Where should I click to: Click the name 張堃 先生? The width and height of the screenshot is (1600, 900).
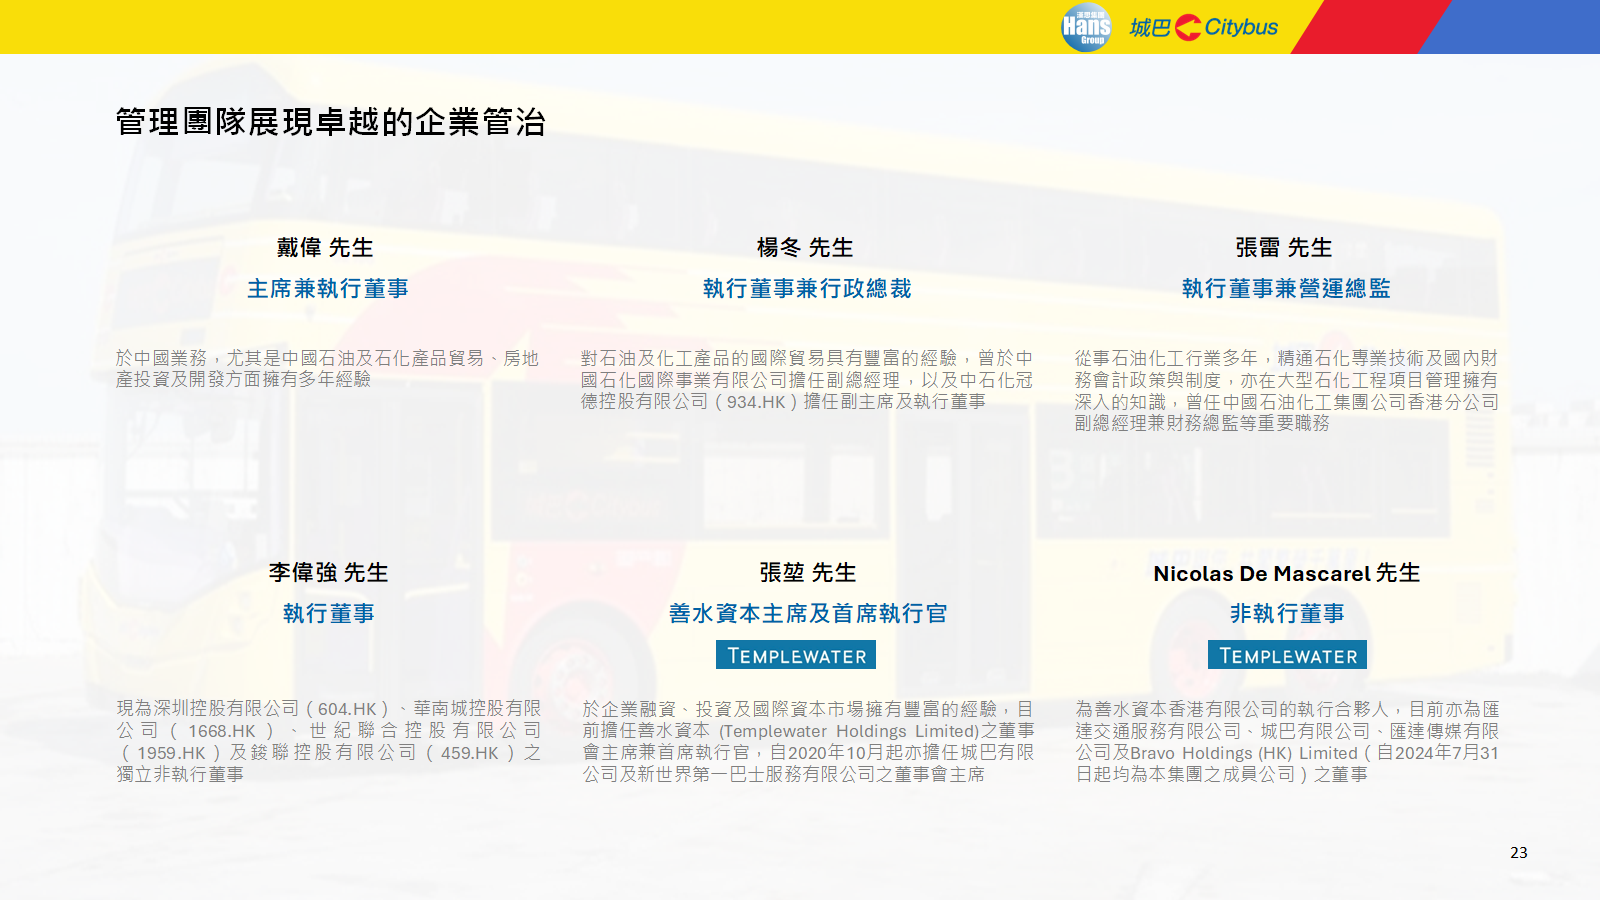tap(808, 572)
